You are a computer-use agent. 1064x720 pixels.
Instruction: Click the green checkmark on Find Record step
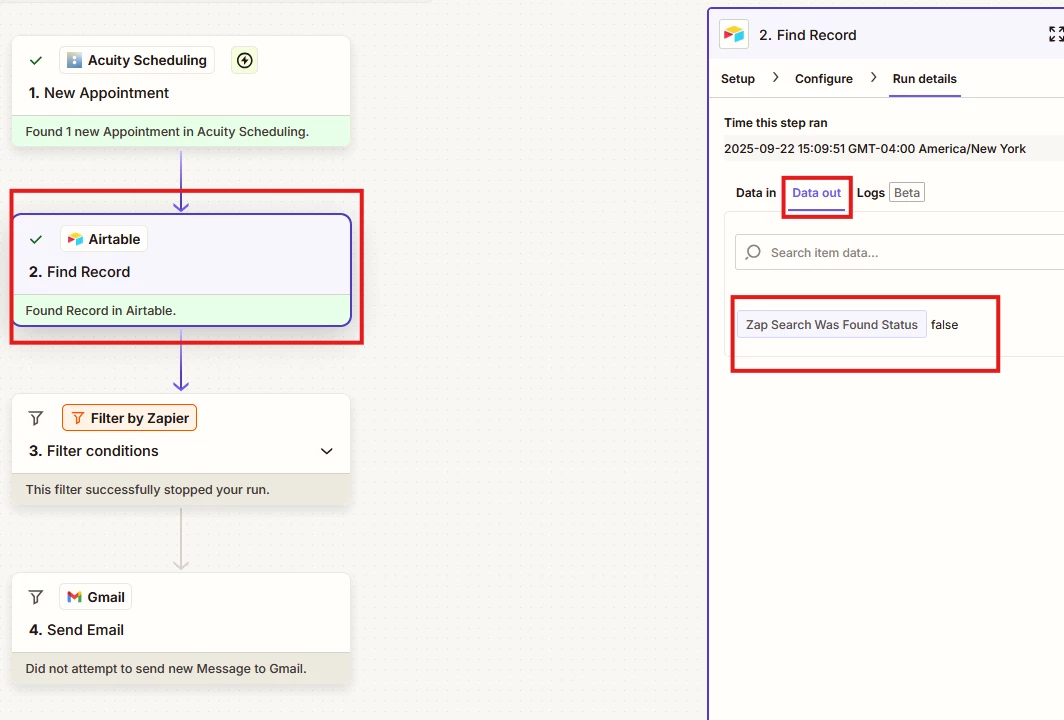[x=36, y=240]
